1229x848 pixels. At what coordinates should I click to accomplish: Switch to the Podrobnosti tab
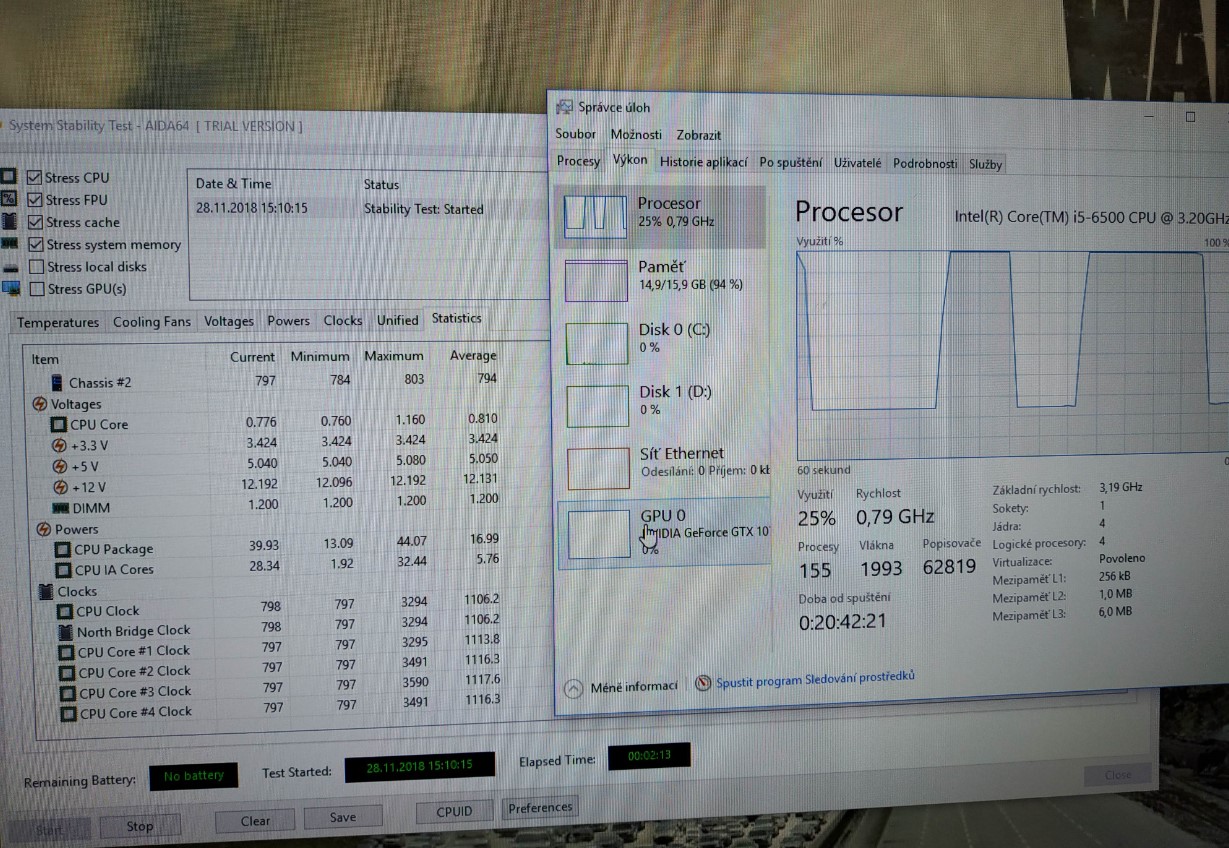point(924,164)
